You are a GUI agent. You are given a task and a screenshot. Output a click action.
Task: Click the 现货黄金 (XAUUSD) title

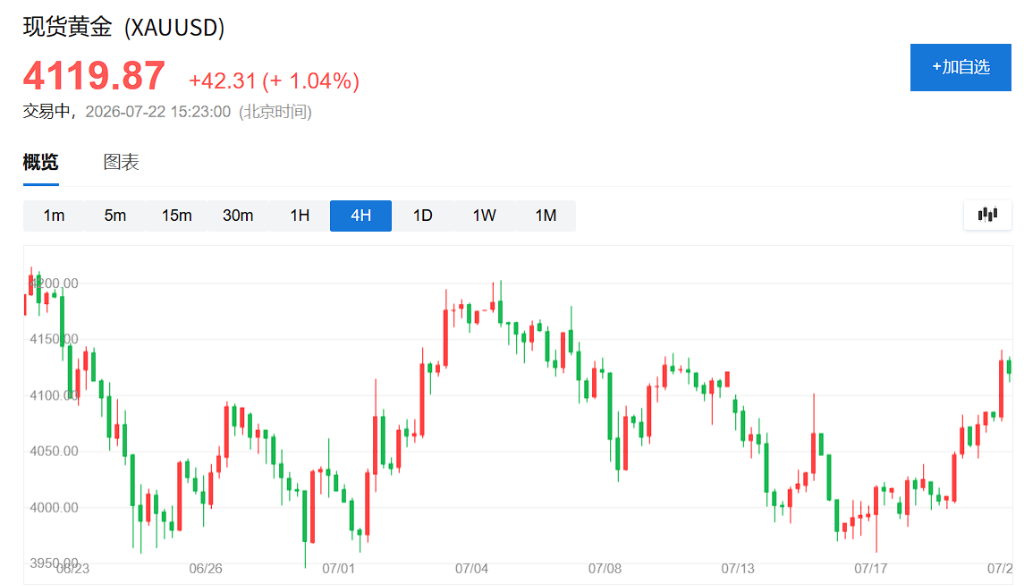coord(124,27)
